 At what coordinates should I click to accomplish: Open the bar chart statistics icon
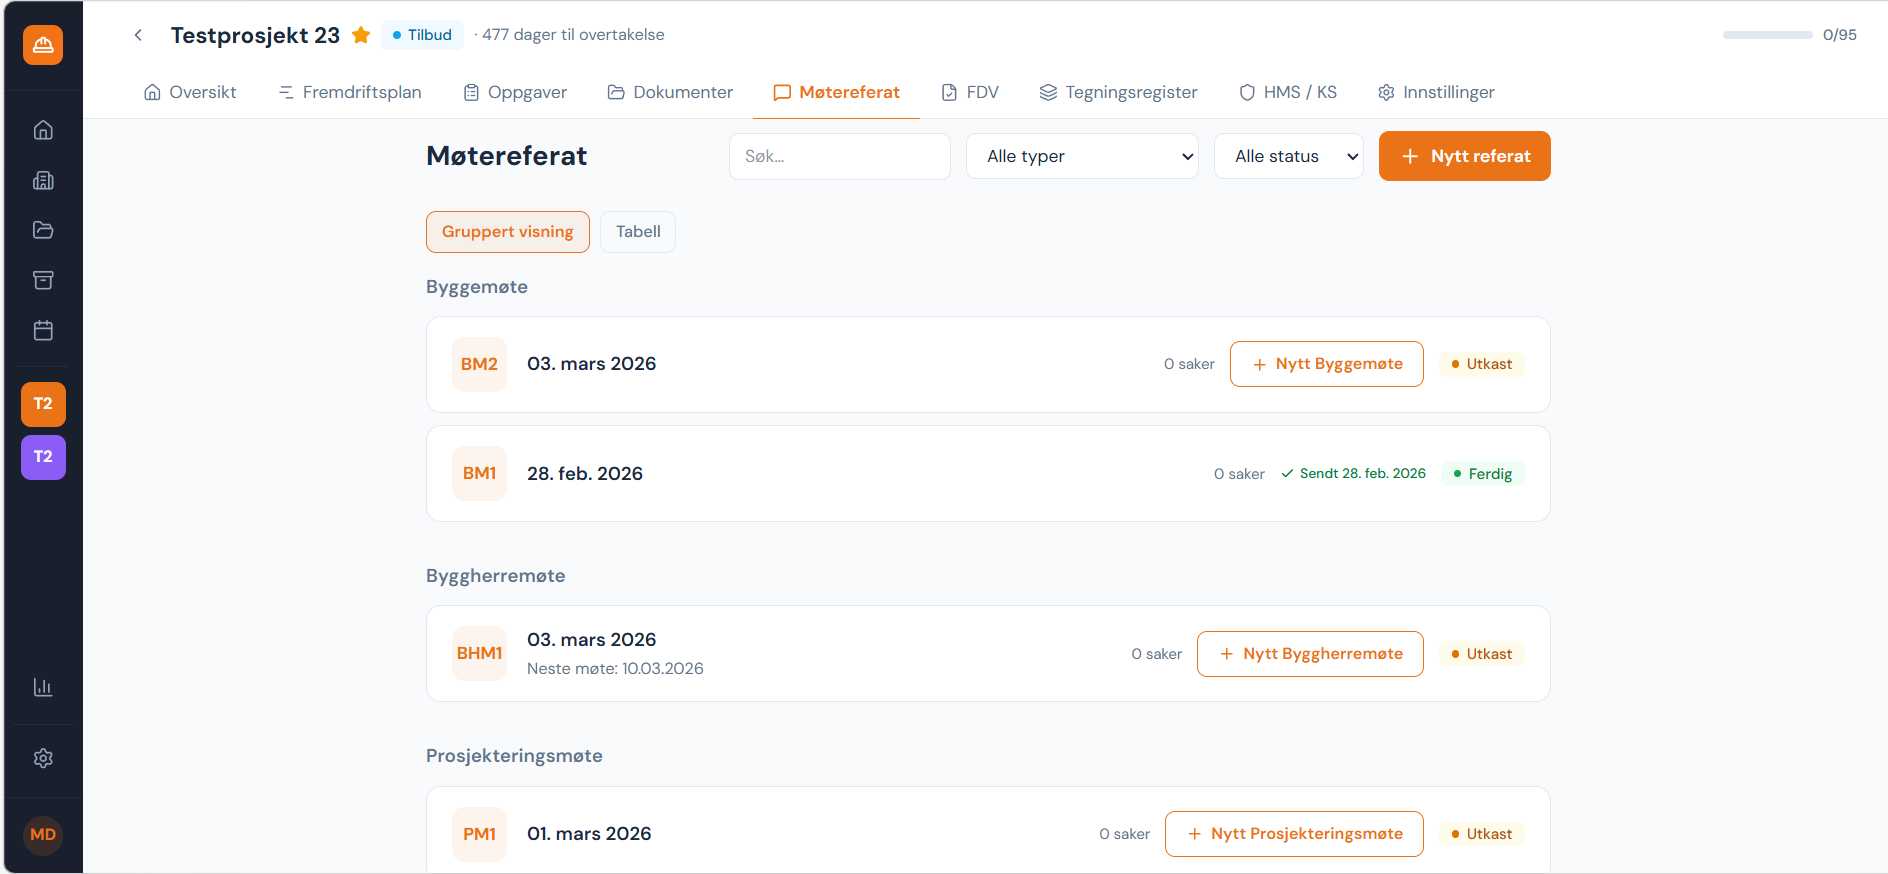pyautogui.click(x=43, y=687)
